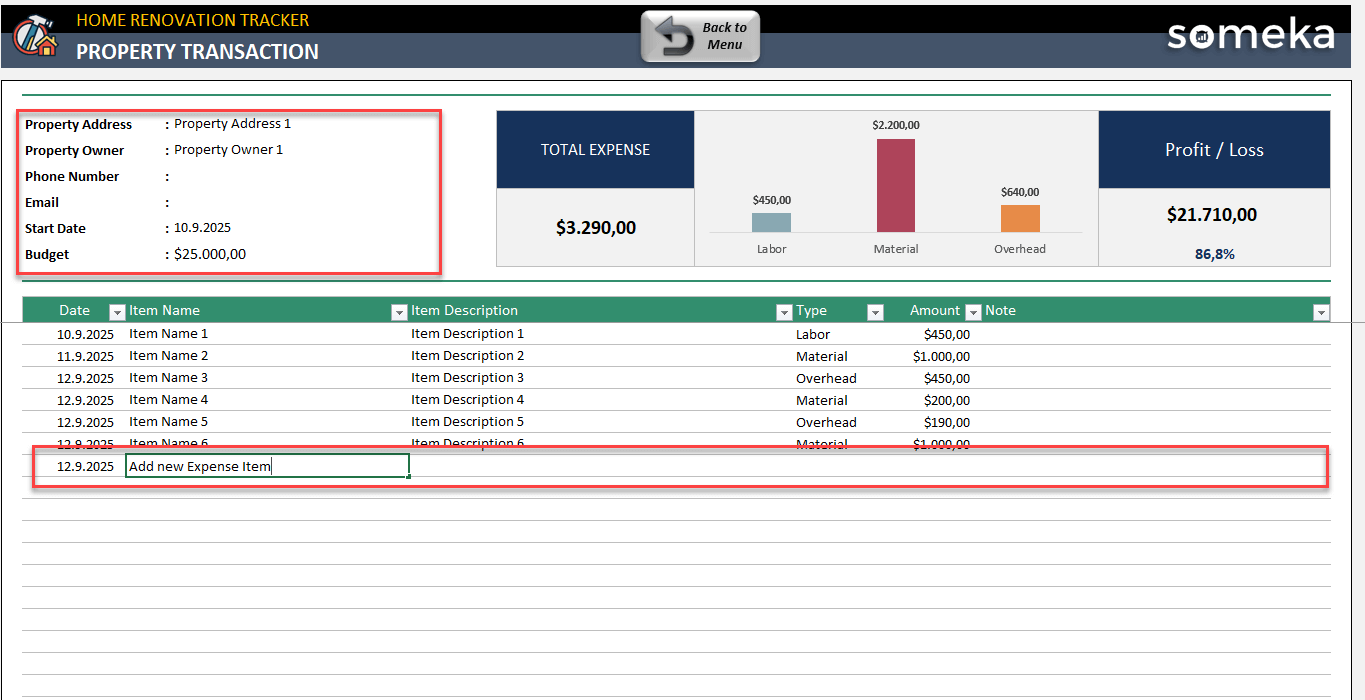Open the Type column filter dropdown

click(x=875, y=311)
